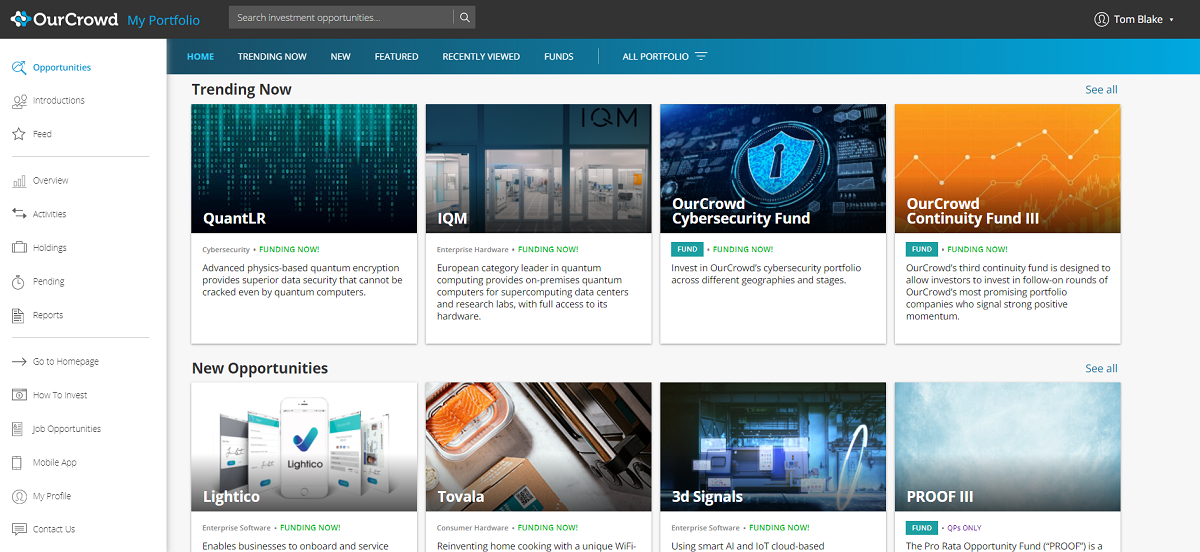Image resolution: width=1200 pixels, height=552 pixels.
Task: Switch to the Trending Now tab
Action: [272, 57]
